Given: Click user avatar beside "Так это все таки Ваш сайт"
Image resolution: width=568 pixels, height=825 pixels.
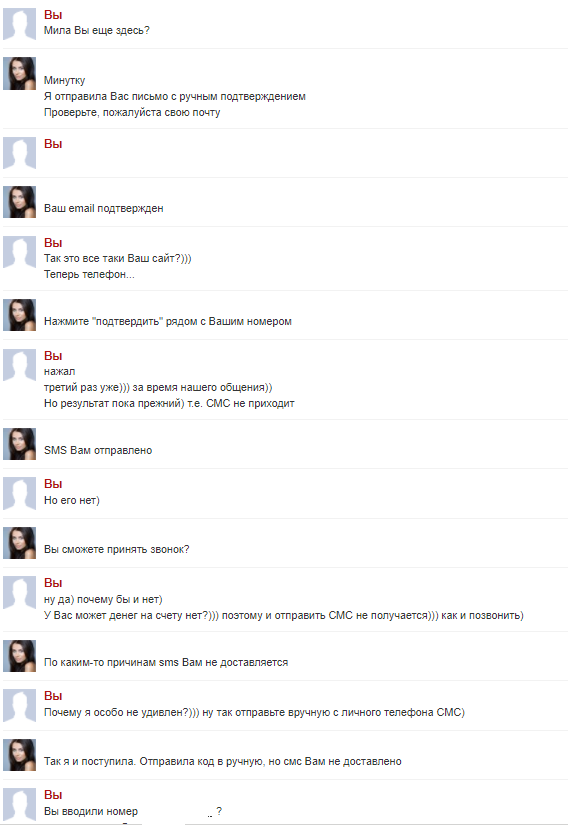Looking at the screenshot, I should coord(19,252).
